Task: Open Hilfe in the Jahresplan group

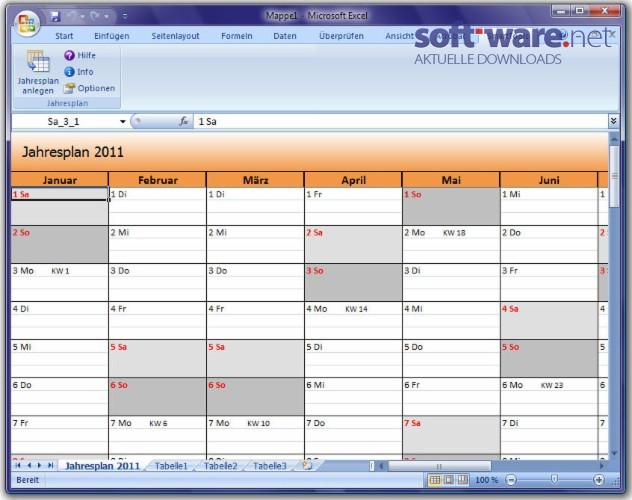Action: (x=80, y=55)
